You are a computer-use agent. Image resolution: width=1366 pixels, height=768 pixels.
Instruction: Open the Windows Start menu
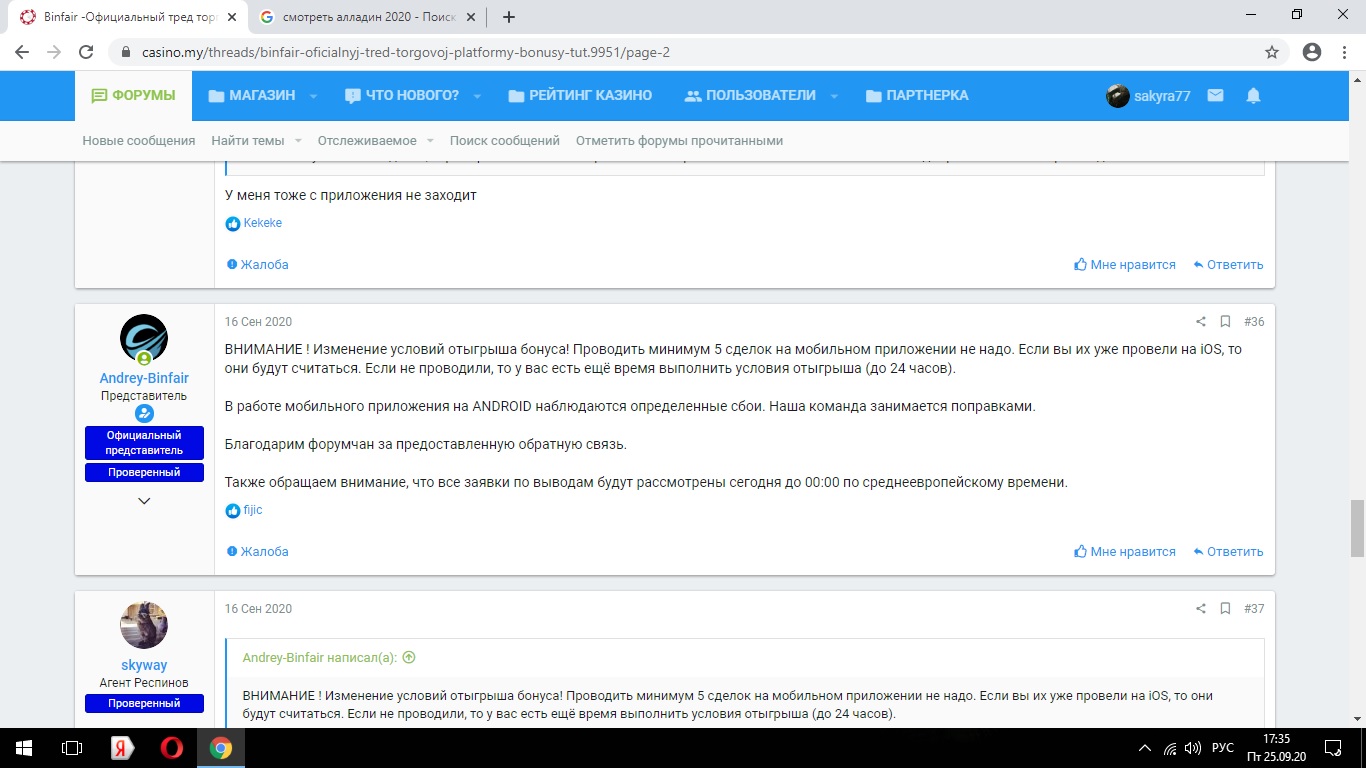(x=23, y=748)
